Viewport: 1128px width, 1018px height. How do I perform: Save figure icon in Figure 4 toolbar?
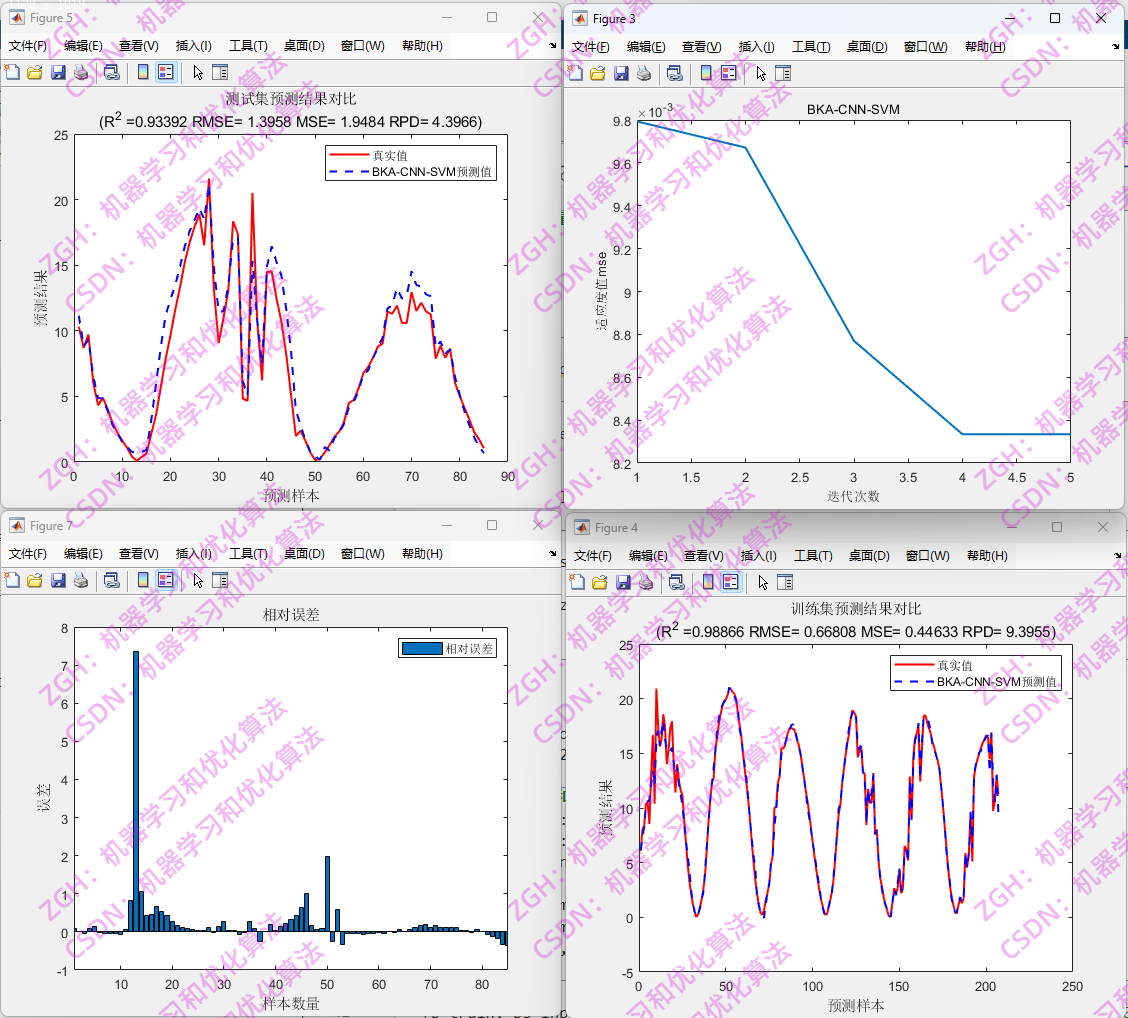(x=624, y=582)
